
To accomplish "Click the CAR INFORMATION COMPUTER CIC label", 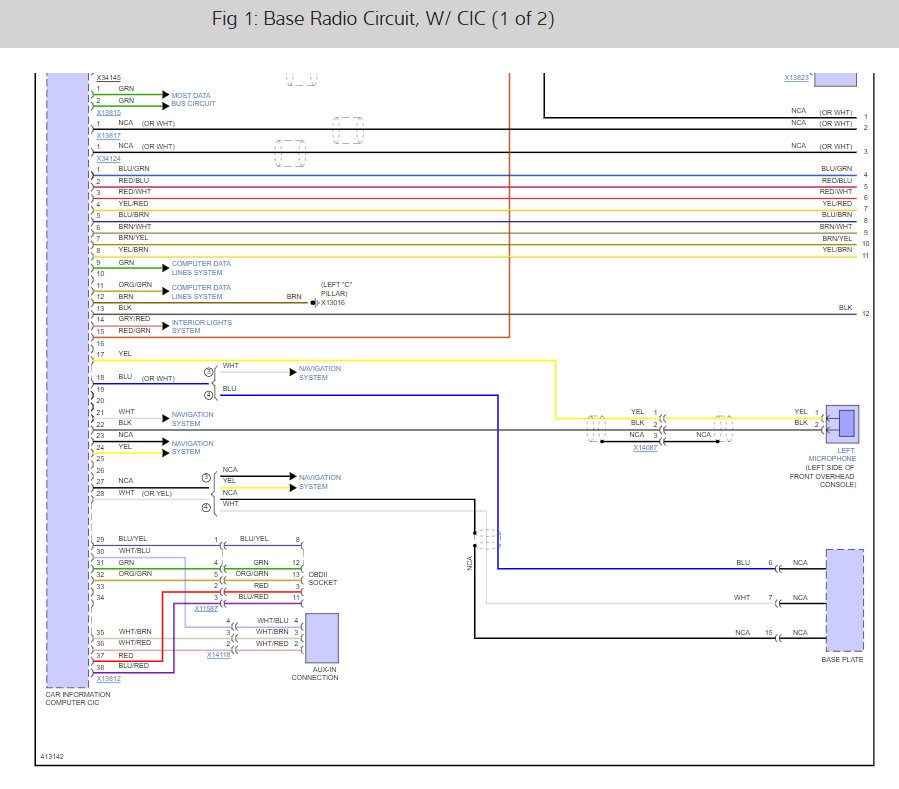I will coord(78,698).
